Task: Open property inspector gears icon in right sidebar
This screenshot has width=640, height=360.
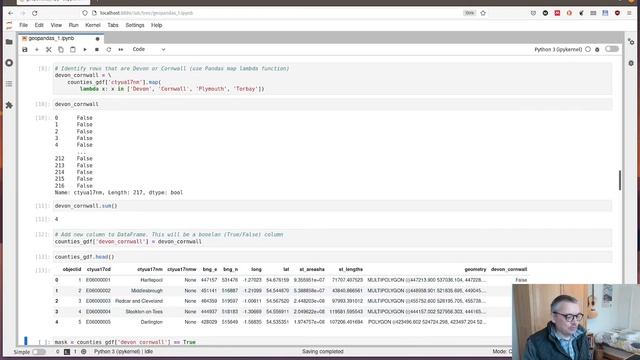Action: (631, 42)
